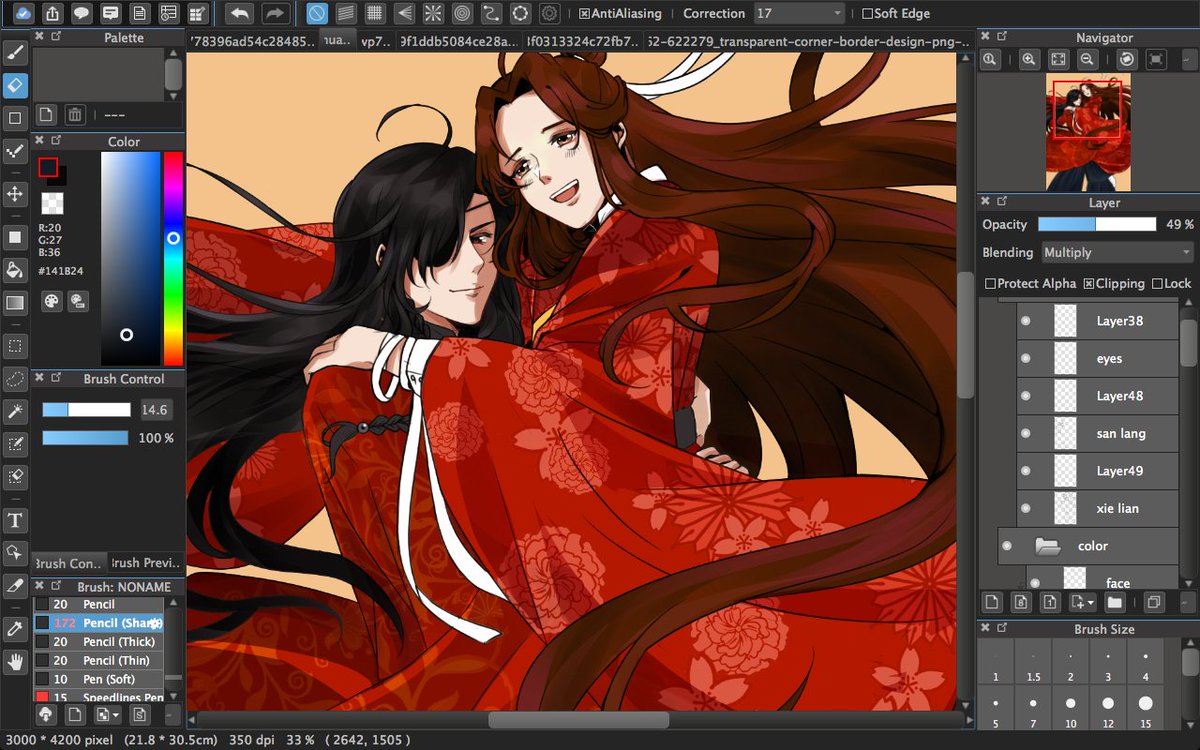Image resolution: width=1200 pixels, height=750 pixels.
Task: Select the Eraser tool
Action: point(15,85)
